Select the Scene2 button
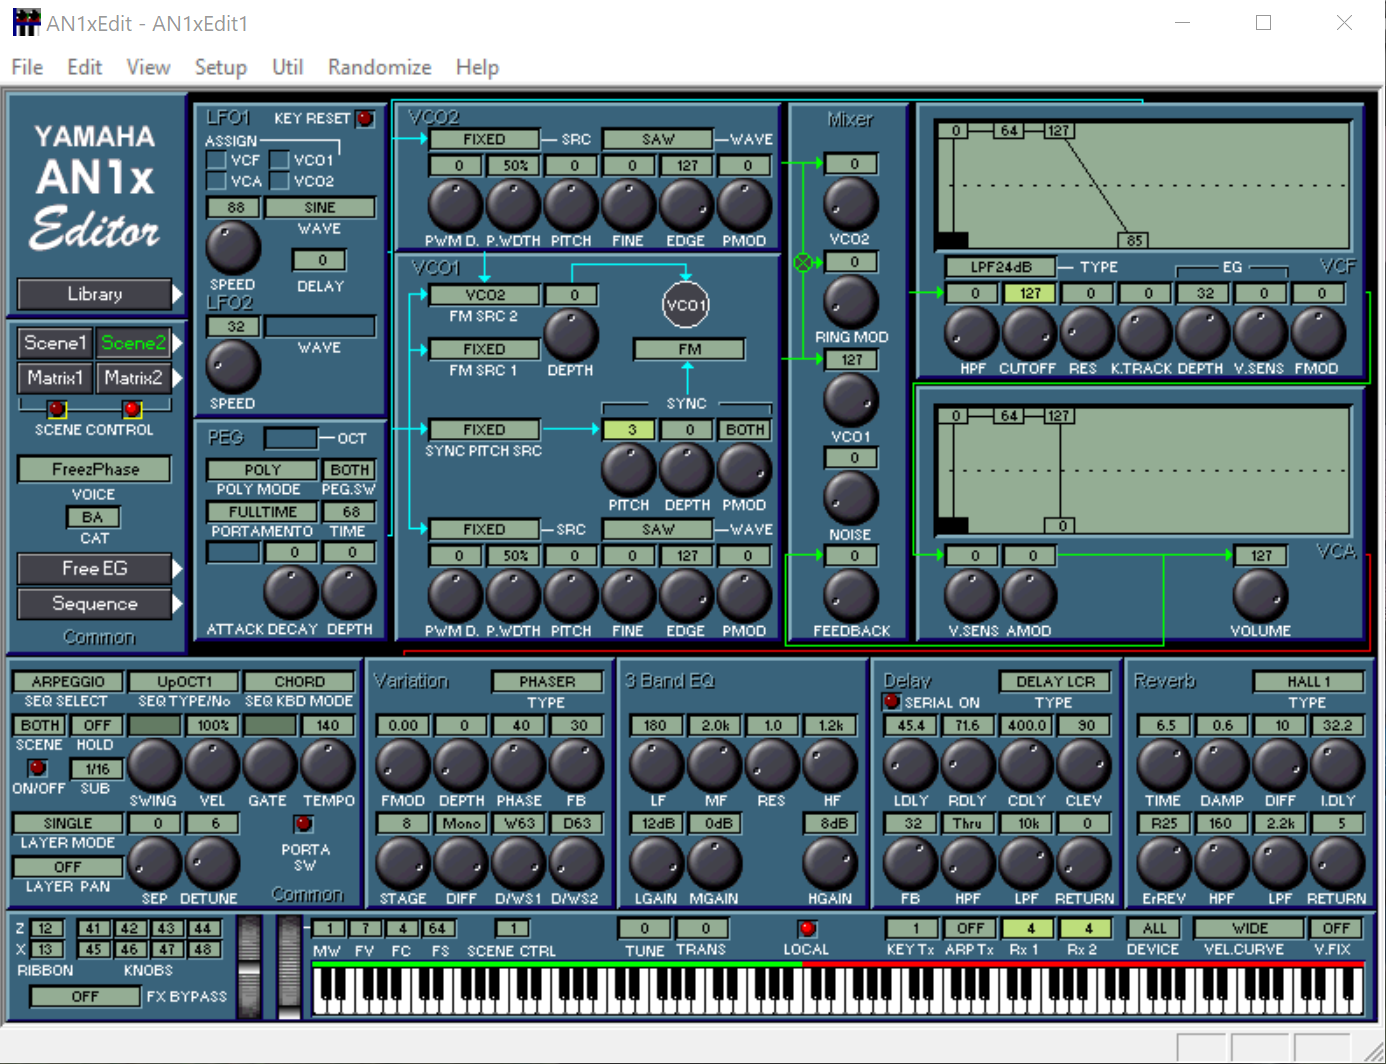Screen dimensions: 1386x1064 coord(133,343)
